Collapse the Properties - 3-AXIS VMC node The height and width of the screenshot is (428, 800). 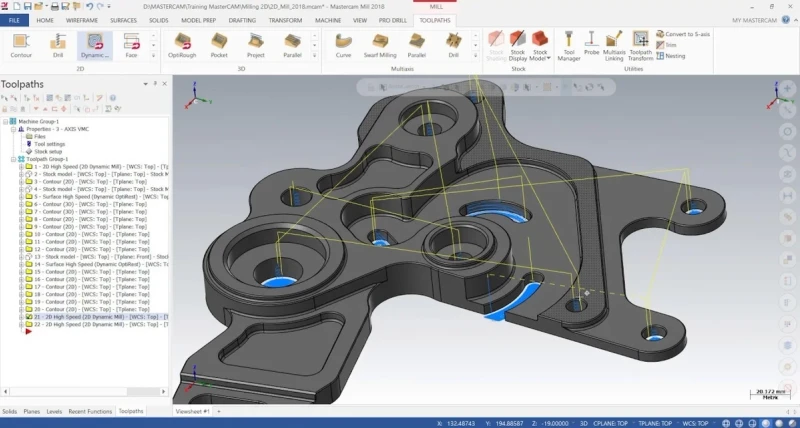point(13,129)
